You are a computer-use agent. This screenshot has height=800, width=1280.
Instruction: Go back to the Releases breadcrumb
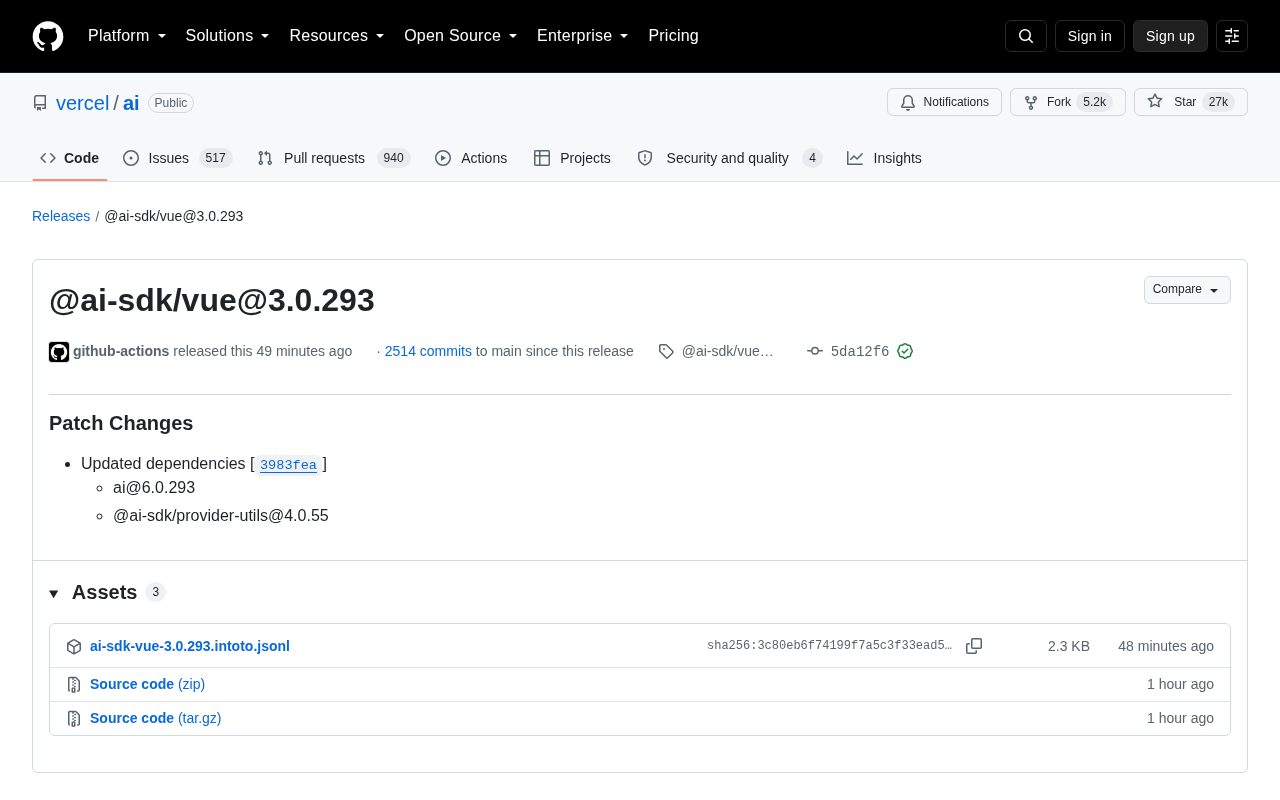coord(61,216)
